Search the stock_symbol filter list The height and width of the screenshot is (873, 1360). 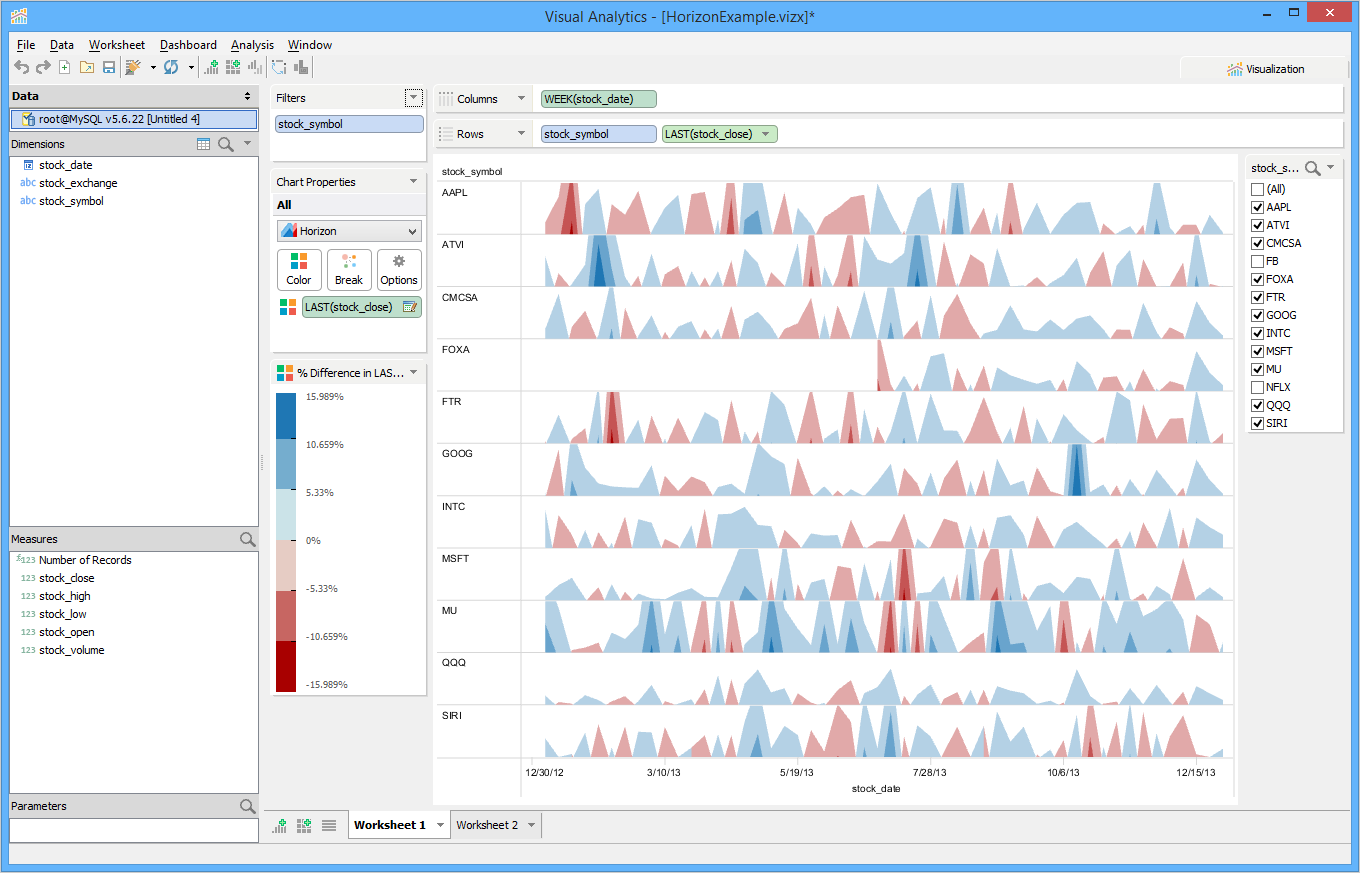pos(1313,168)
